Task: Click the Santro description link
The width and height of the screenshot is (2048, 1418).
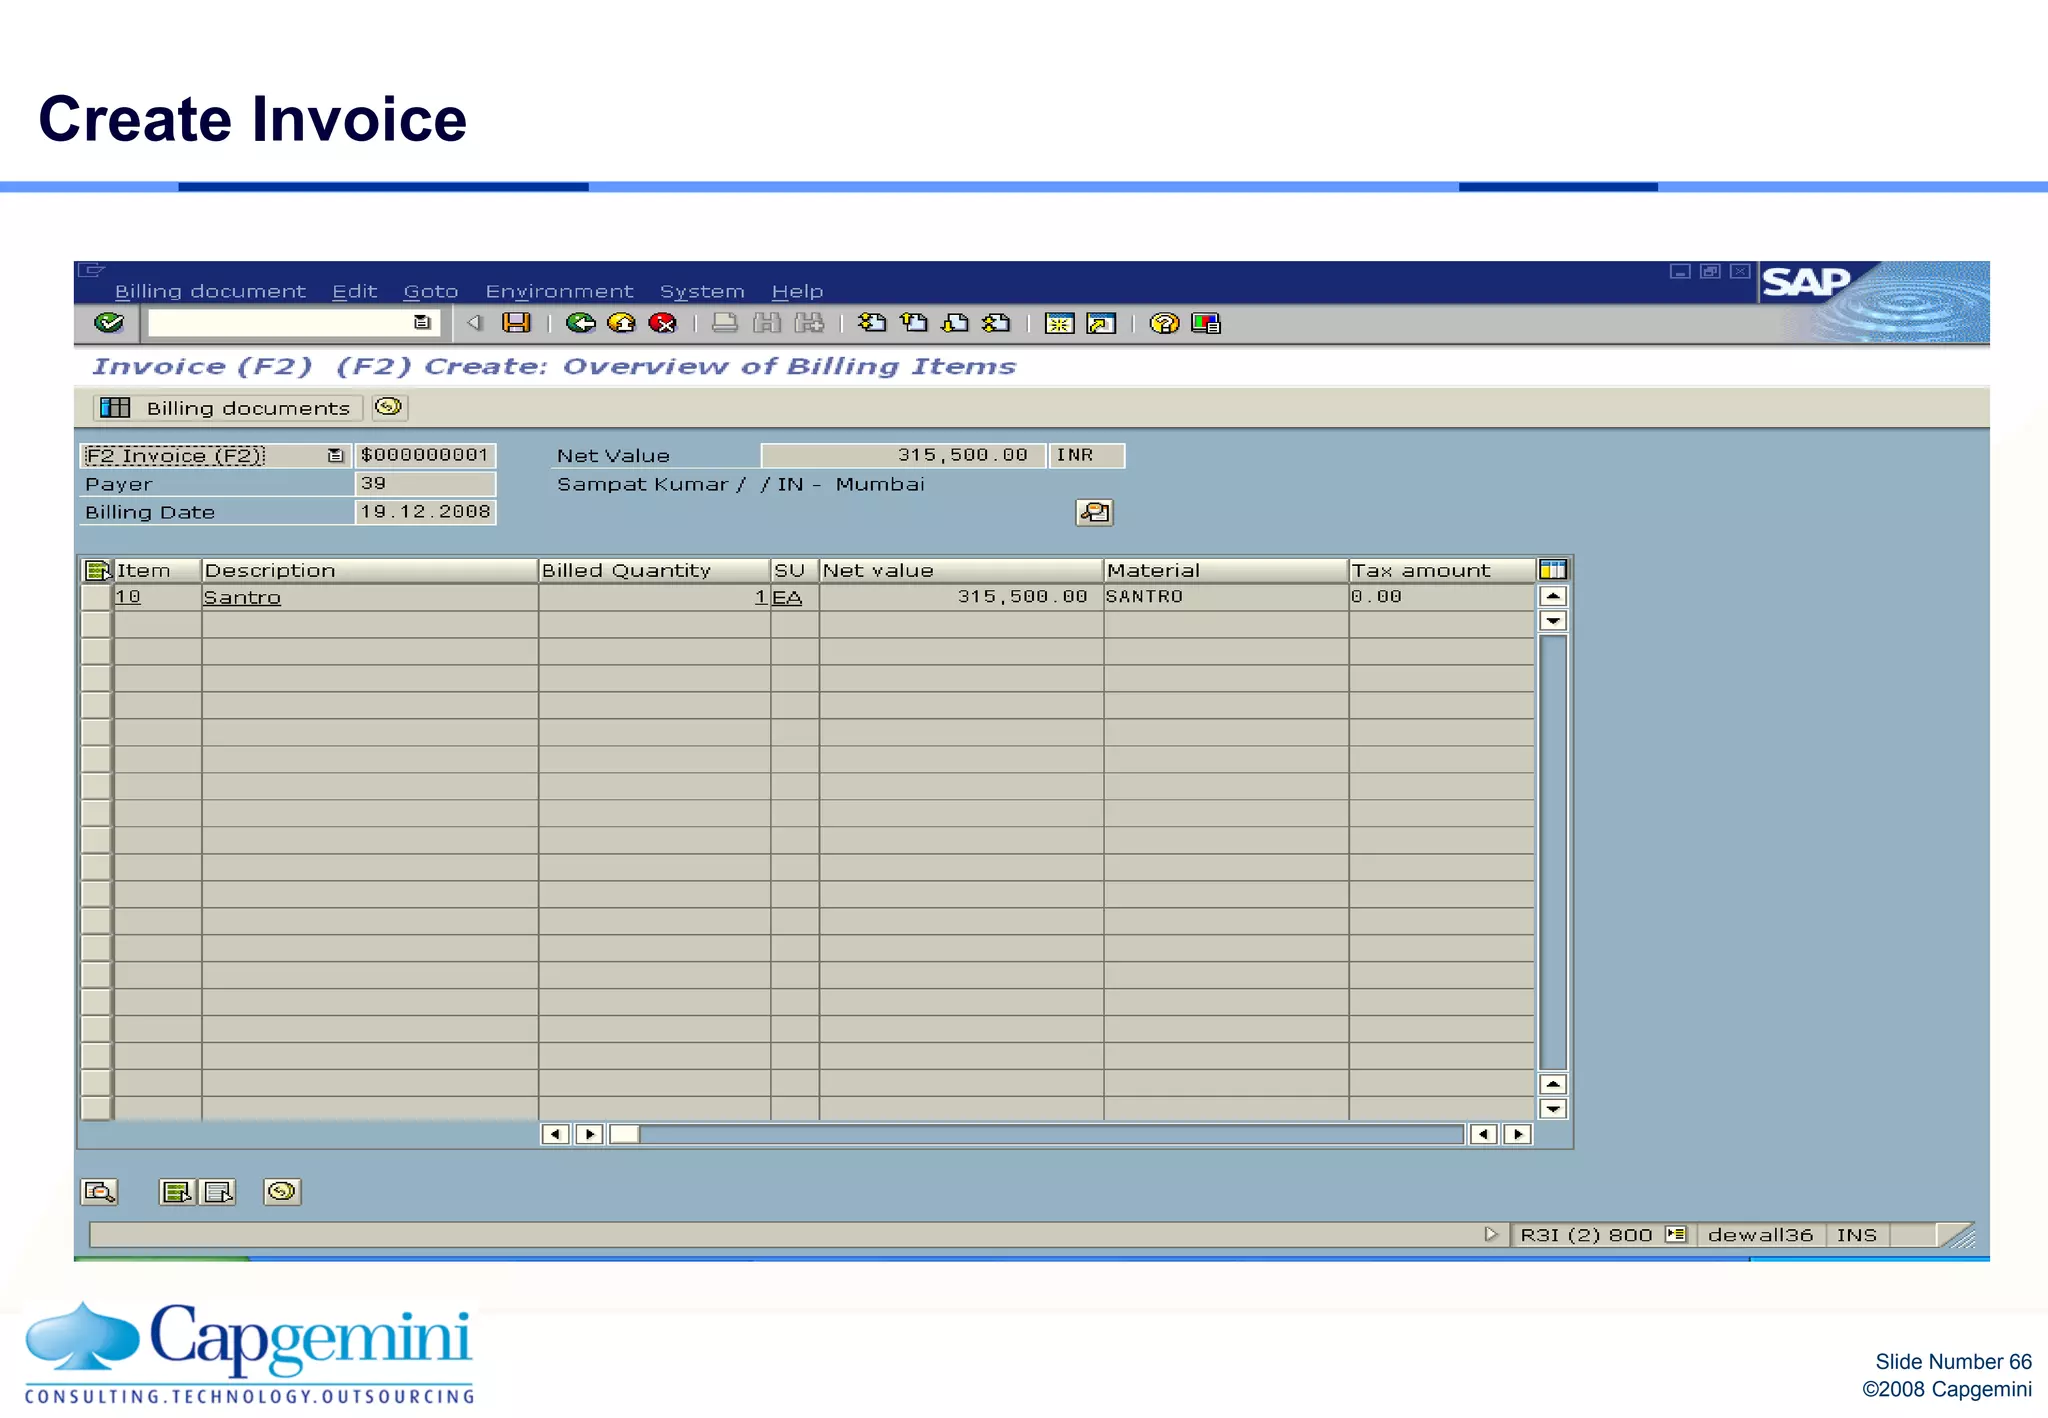Action: click(242, 597)
